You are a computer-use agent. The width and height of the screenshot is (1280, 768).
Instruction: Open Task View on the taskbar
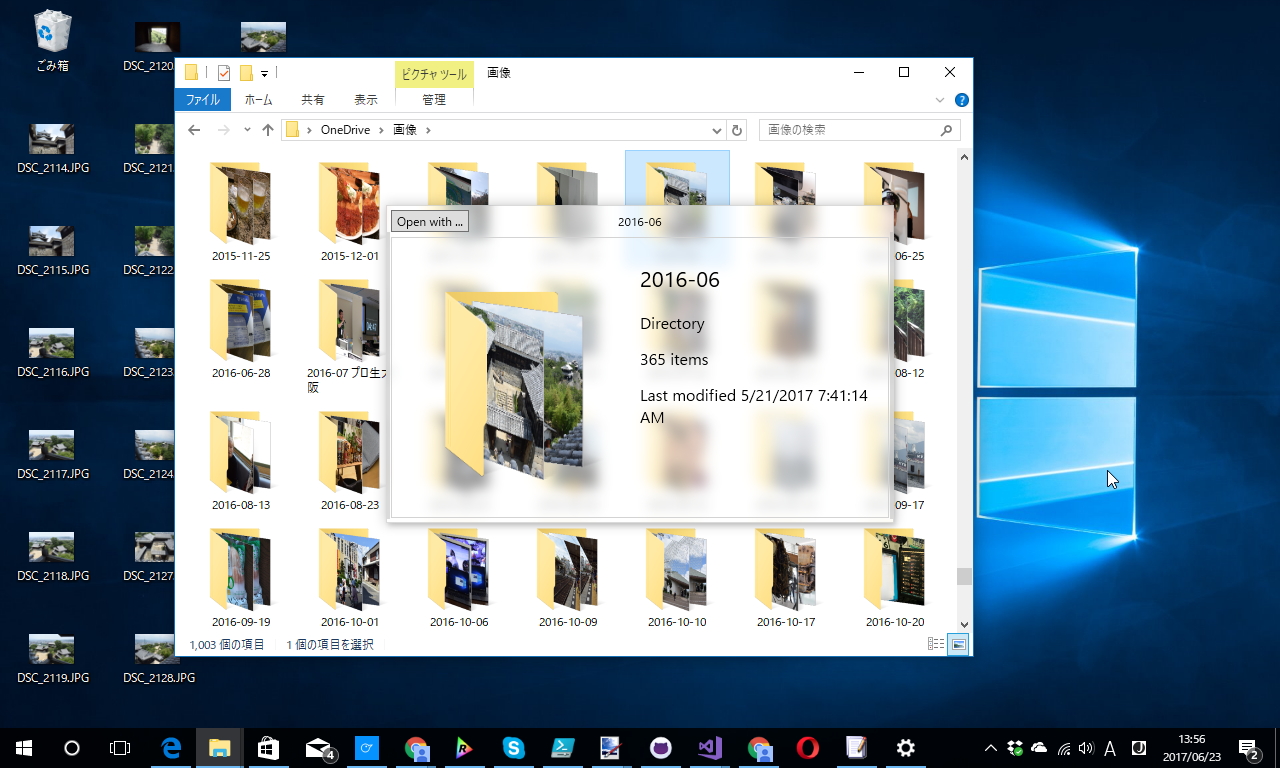point(120,748)
